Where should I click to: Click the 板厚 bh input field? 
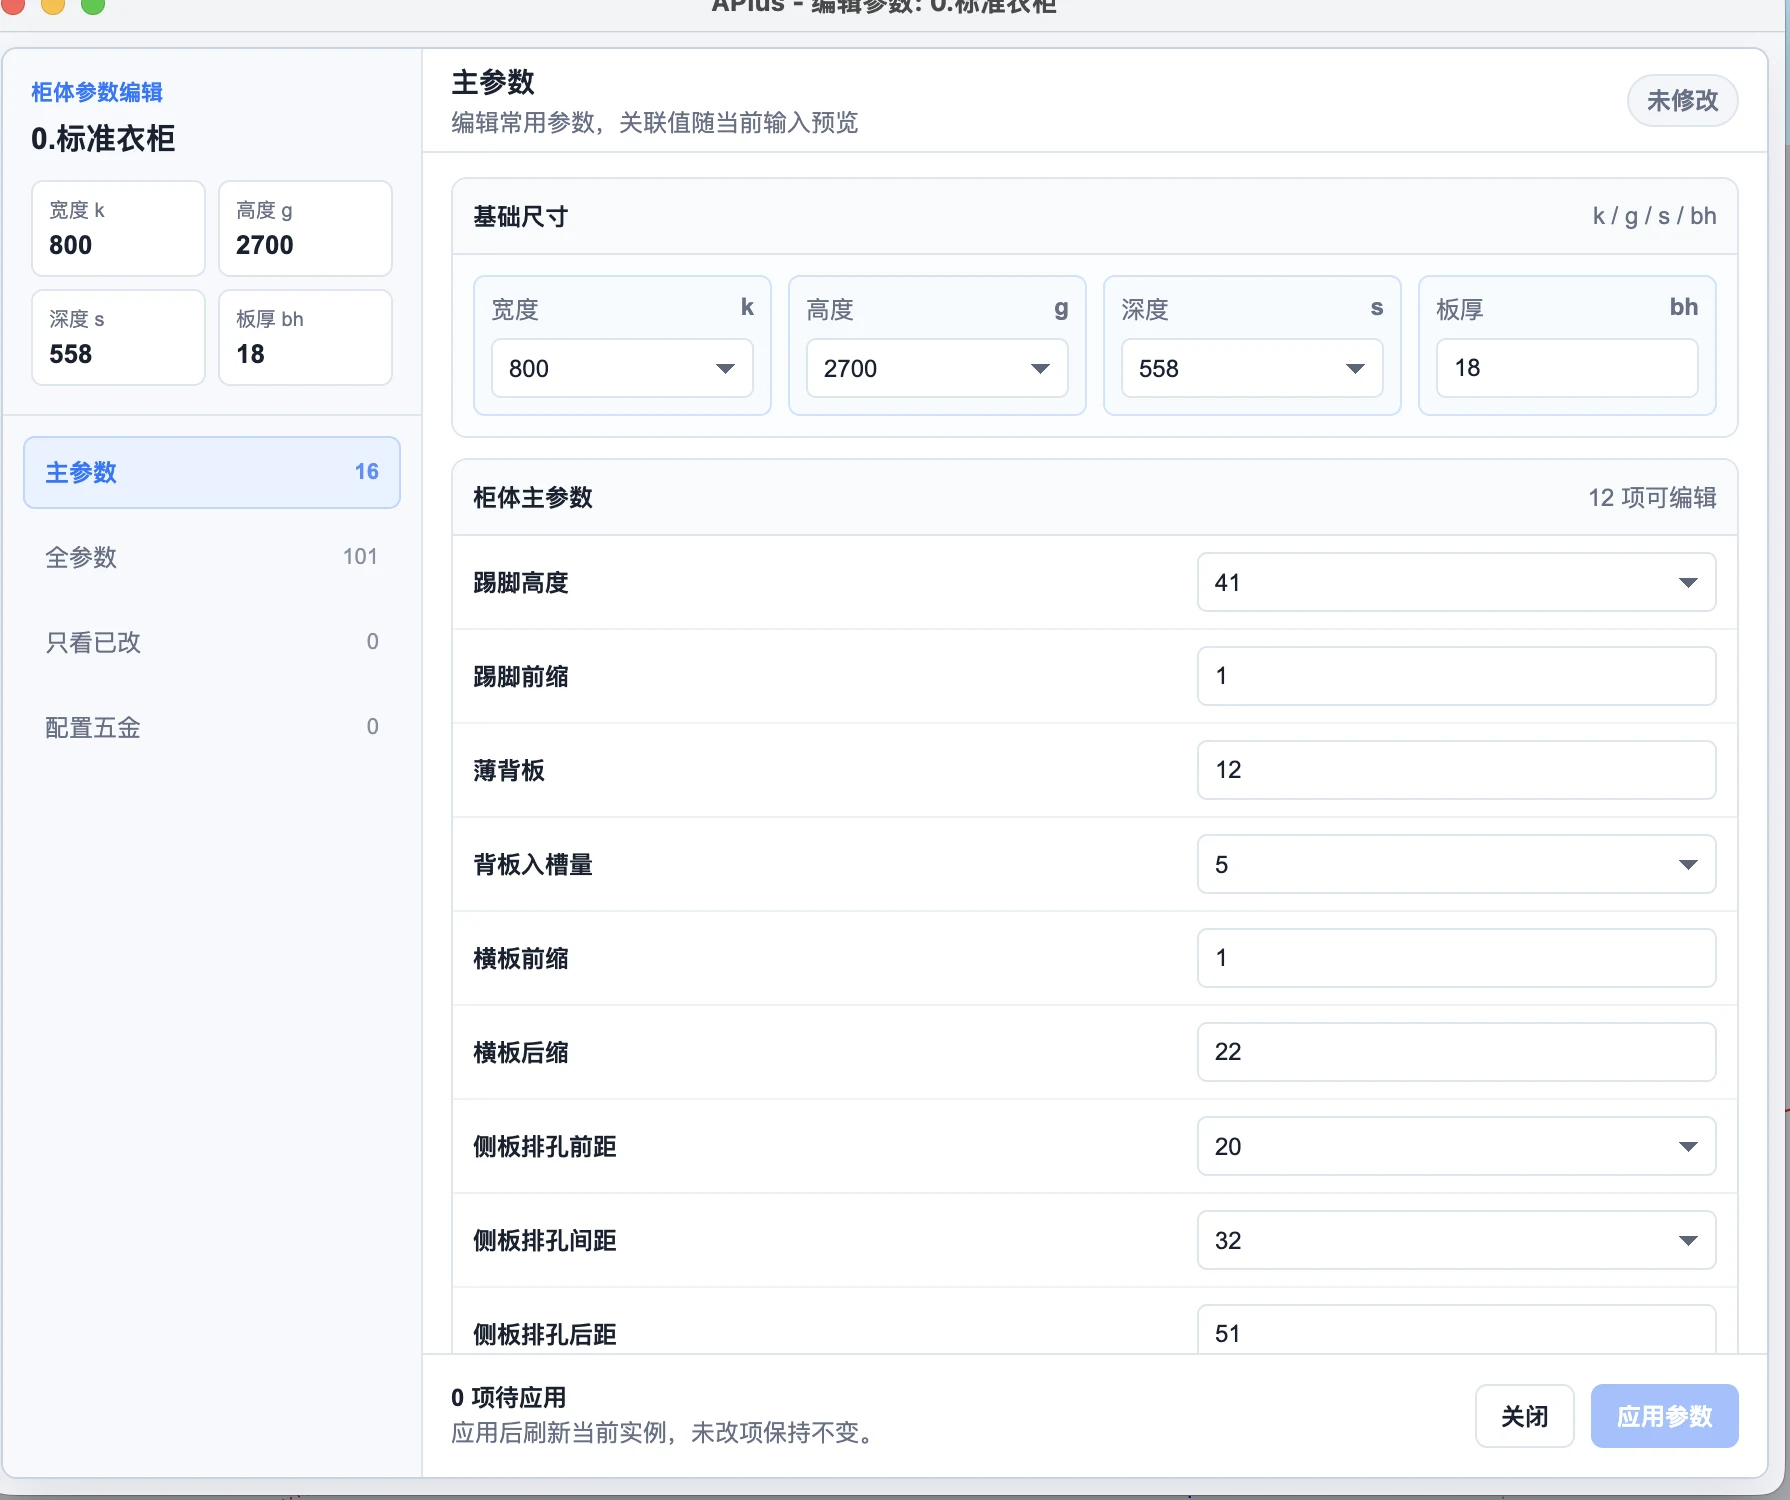click(x=1567, y=368)
